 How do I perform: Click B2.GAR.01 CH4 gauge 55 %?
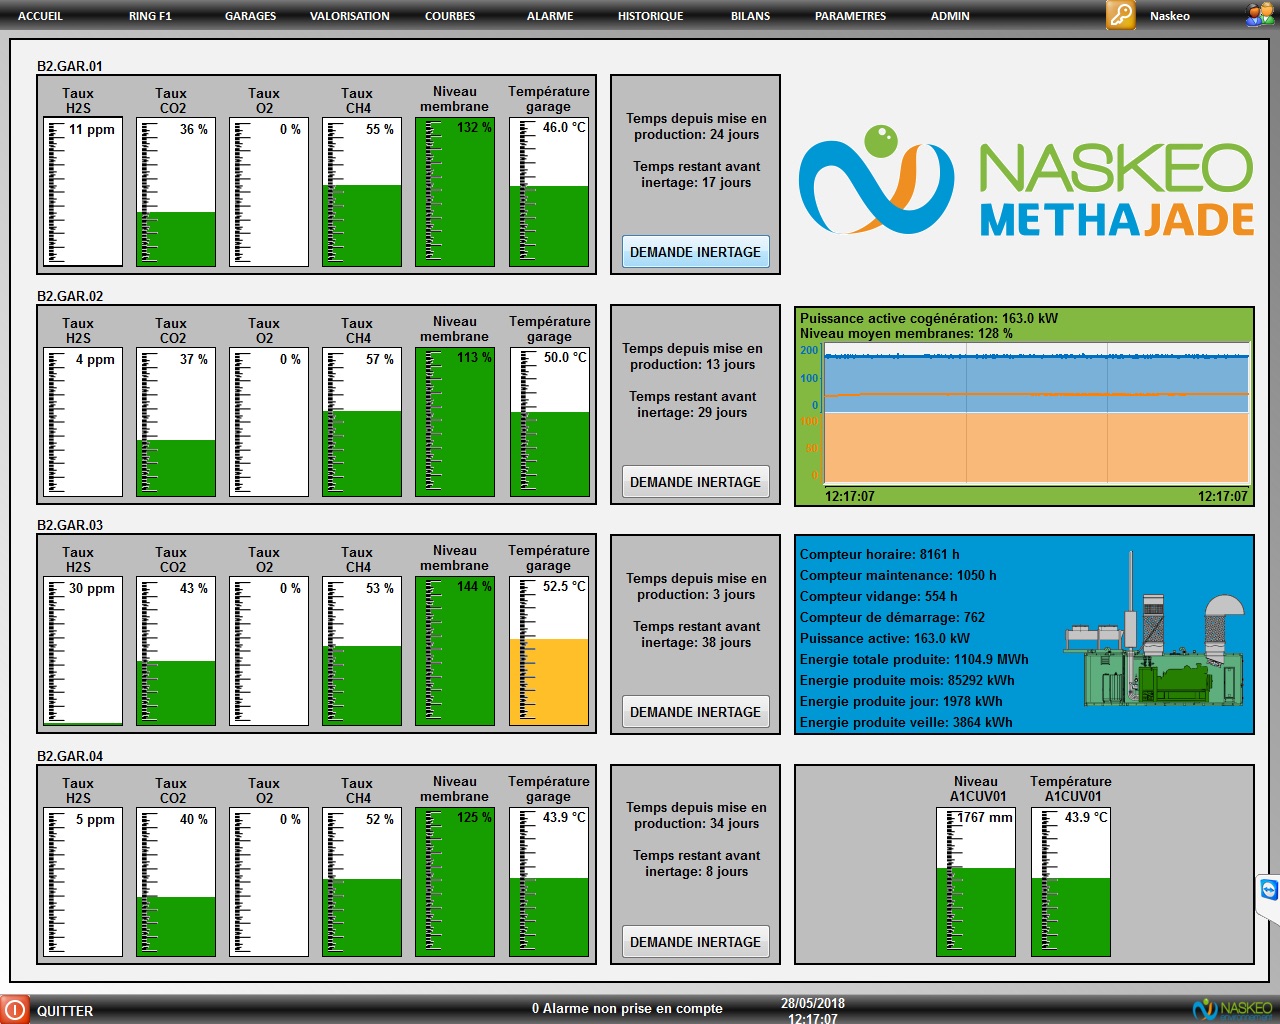pos(362,192)
